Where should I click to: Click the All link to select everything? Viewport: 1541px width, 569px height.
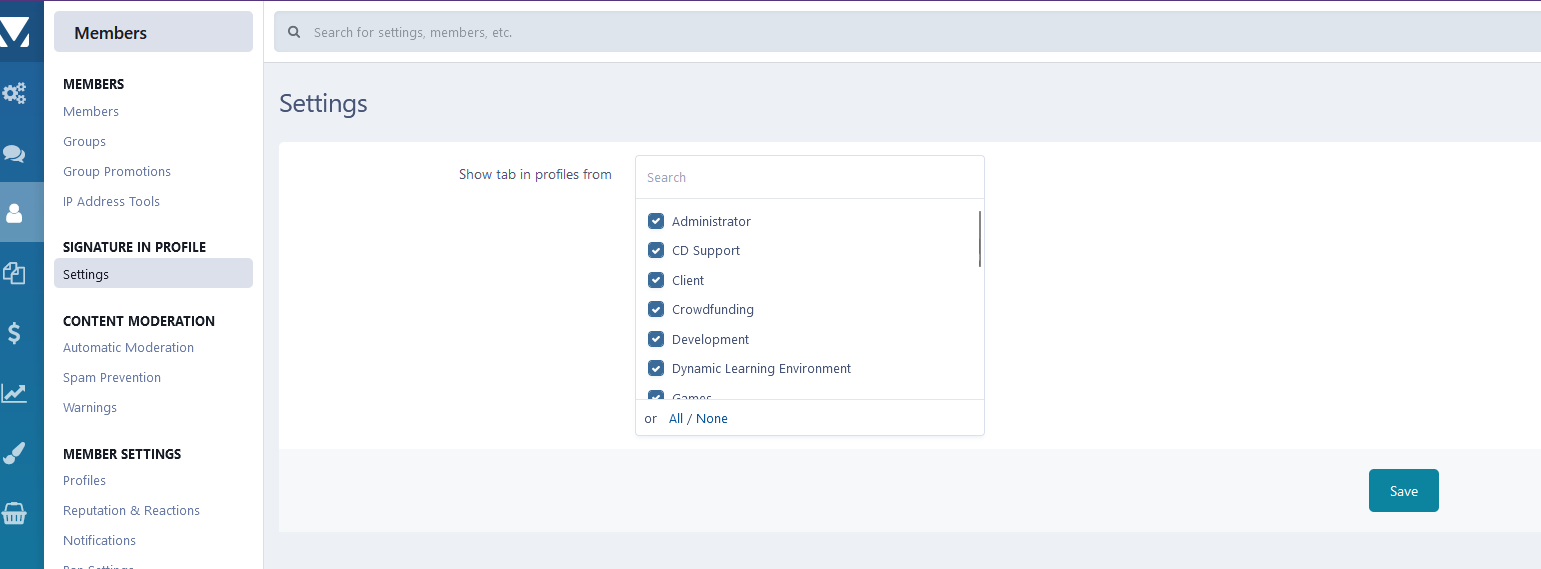coord(676,419)
